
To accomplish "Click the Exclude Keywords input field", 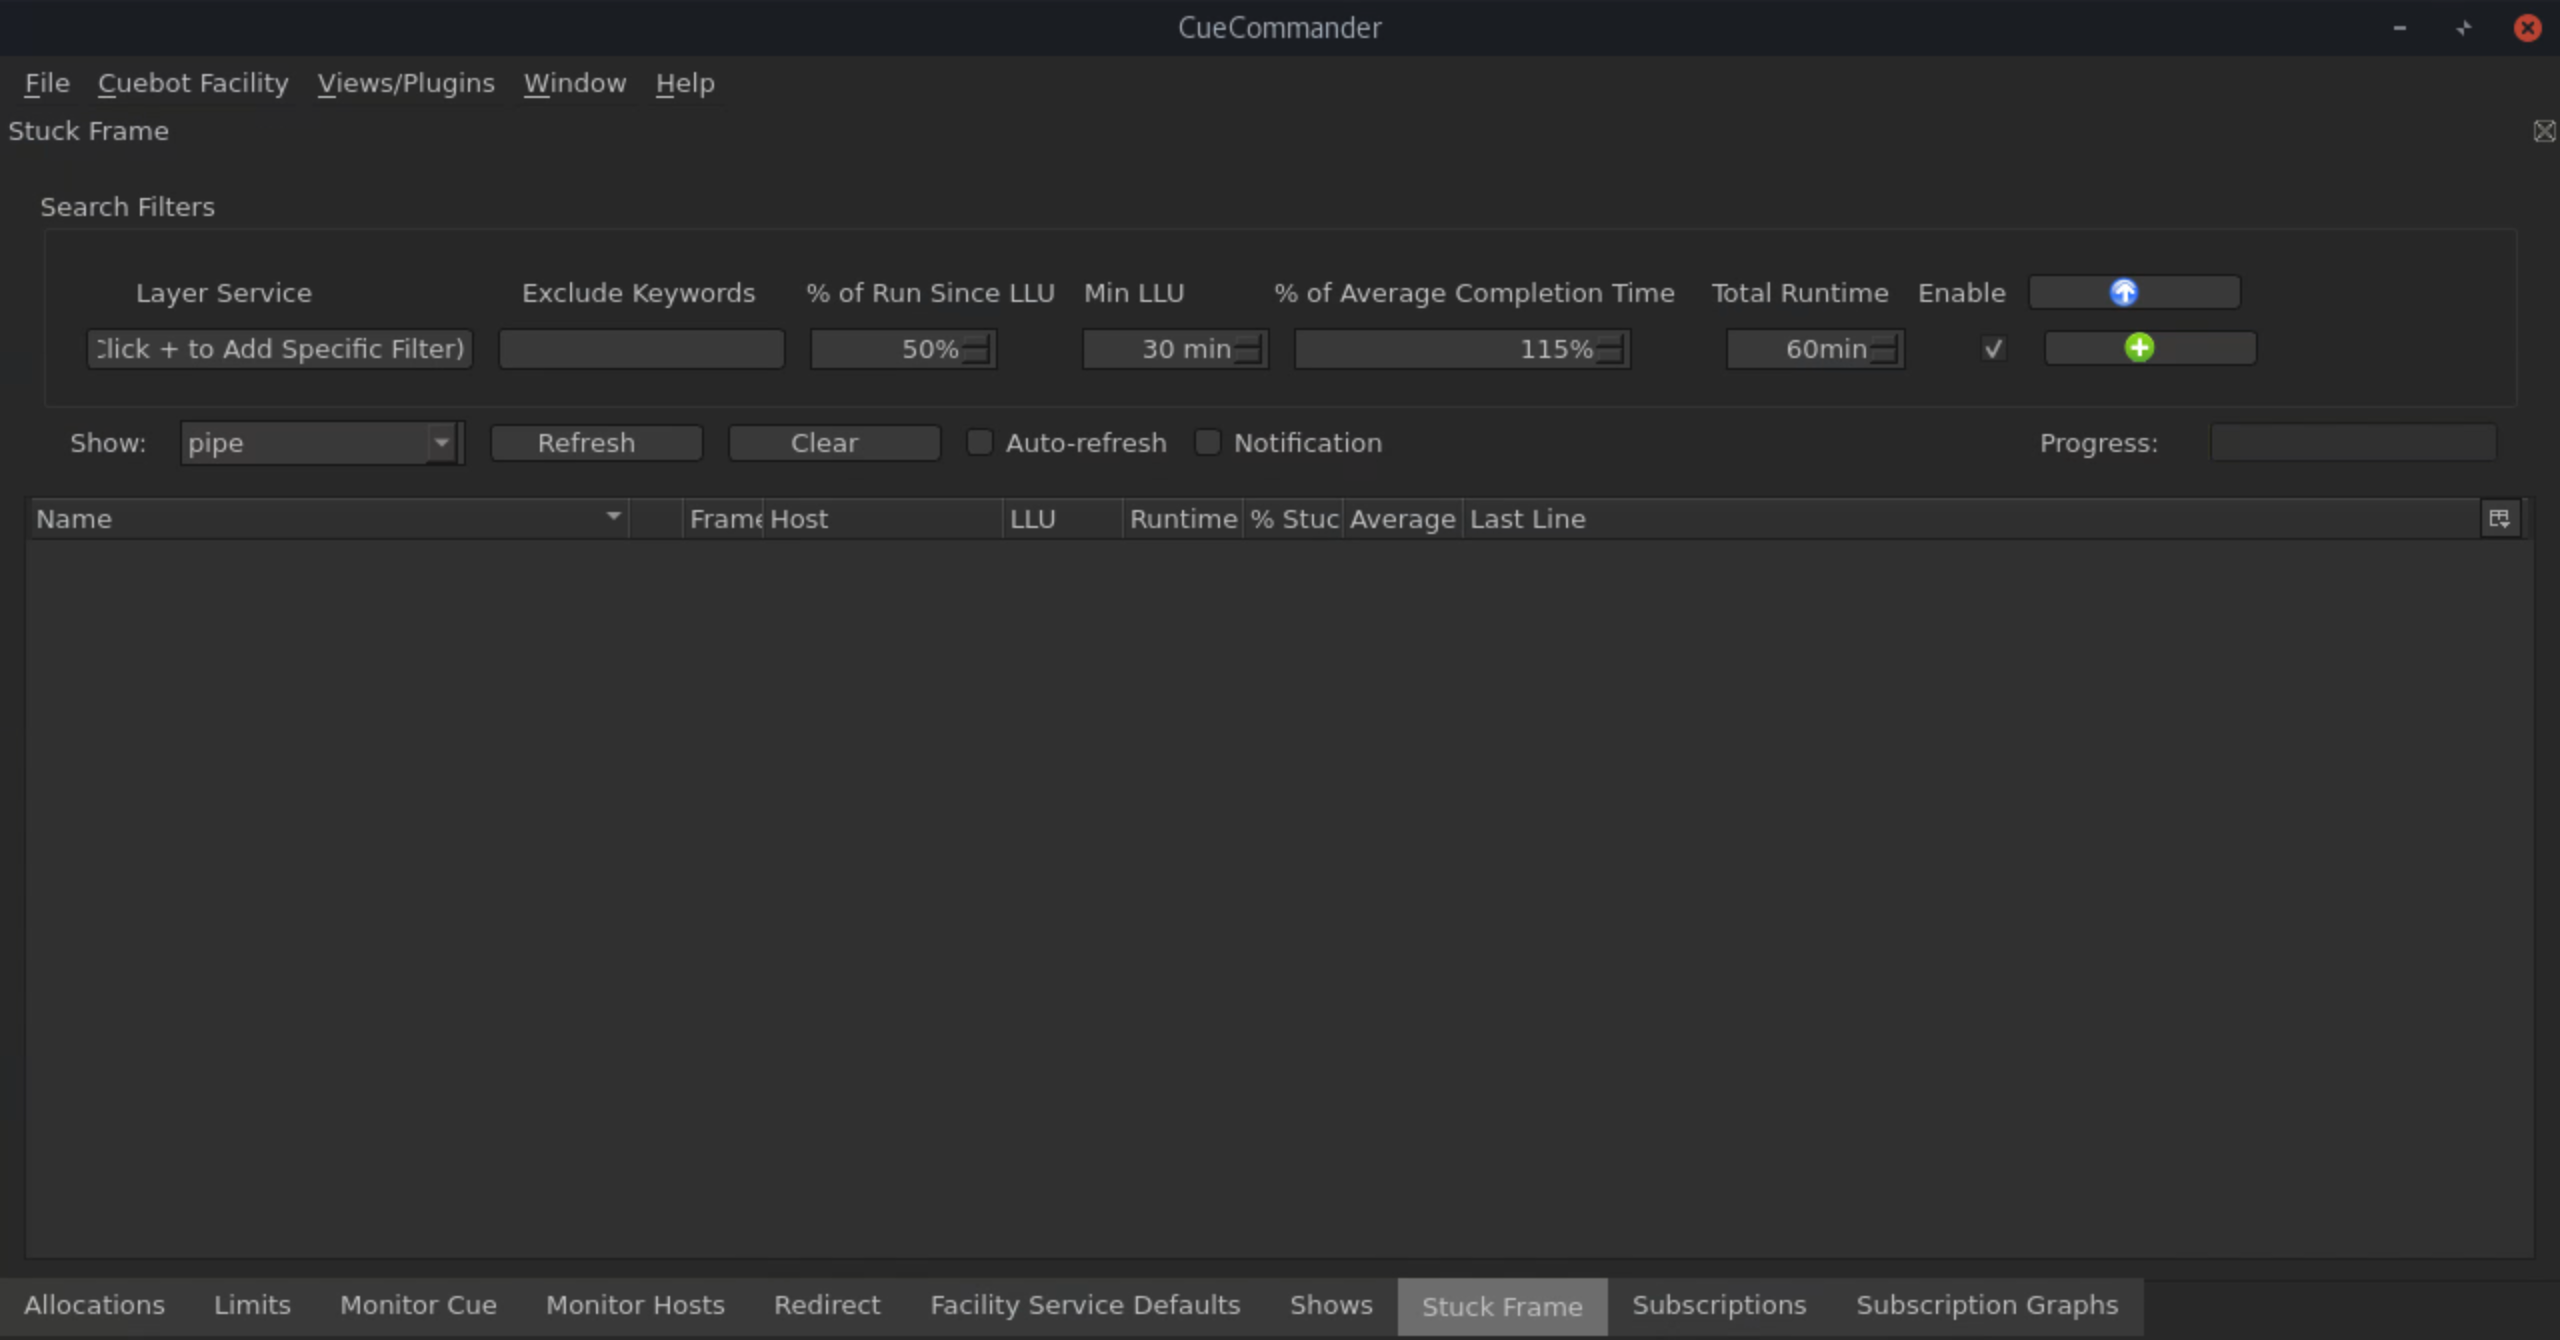I will click(x=642, y=349).
